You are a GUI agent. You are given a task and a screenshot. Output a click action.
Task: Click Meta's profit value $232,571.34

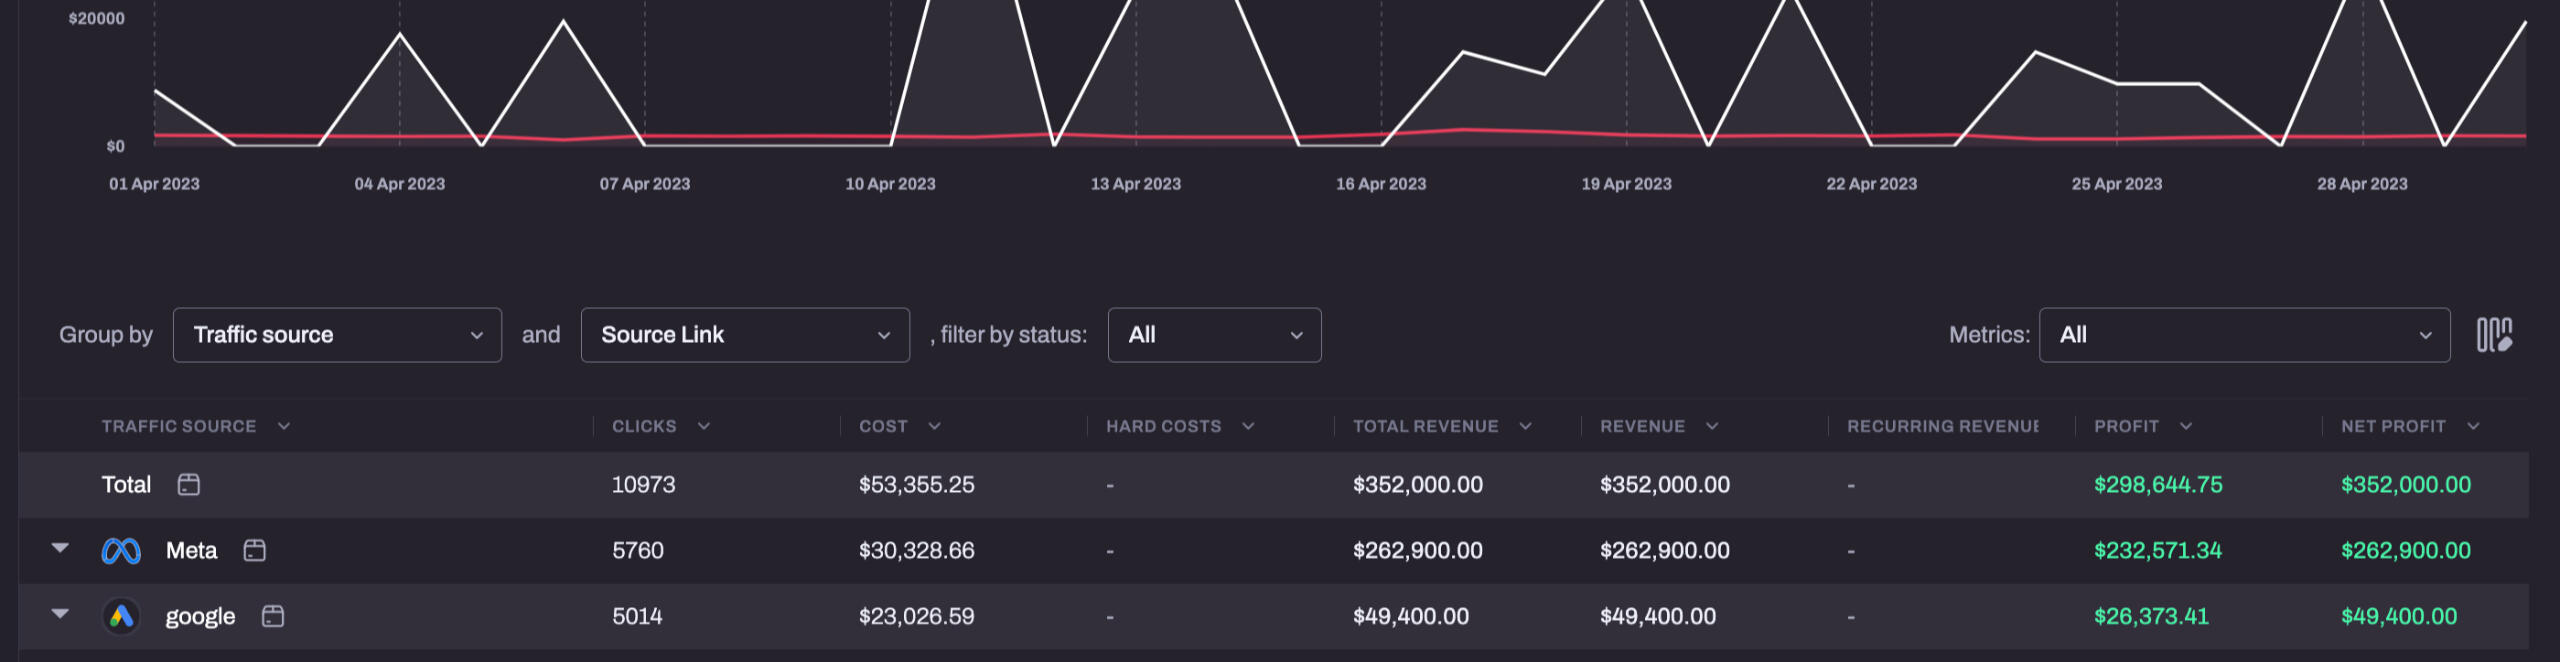(2157, 551)
